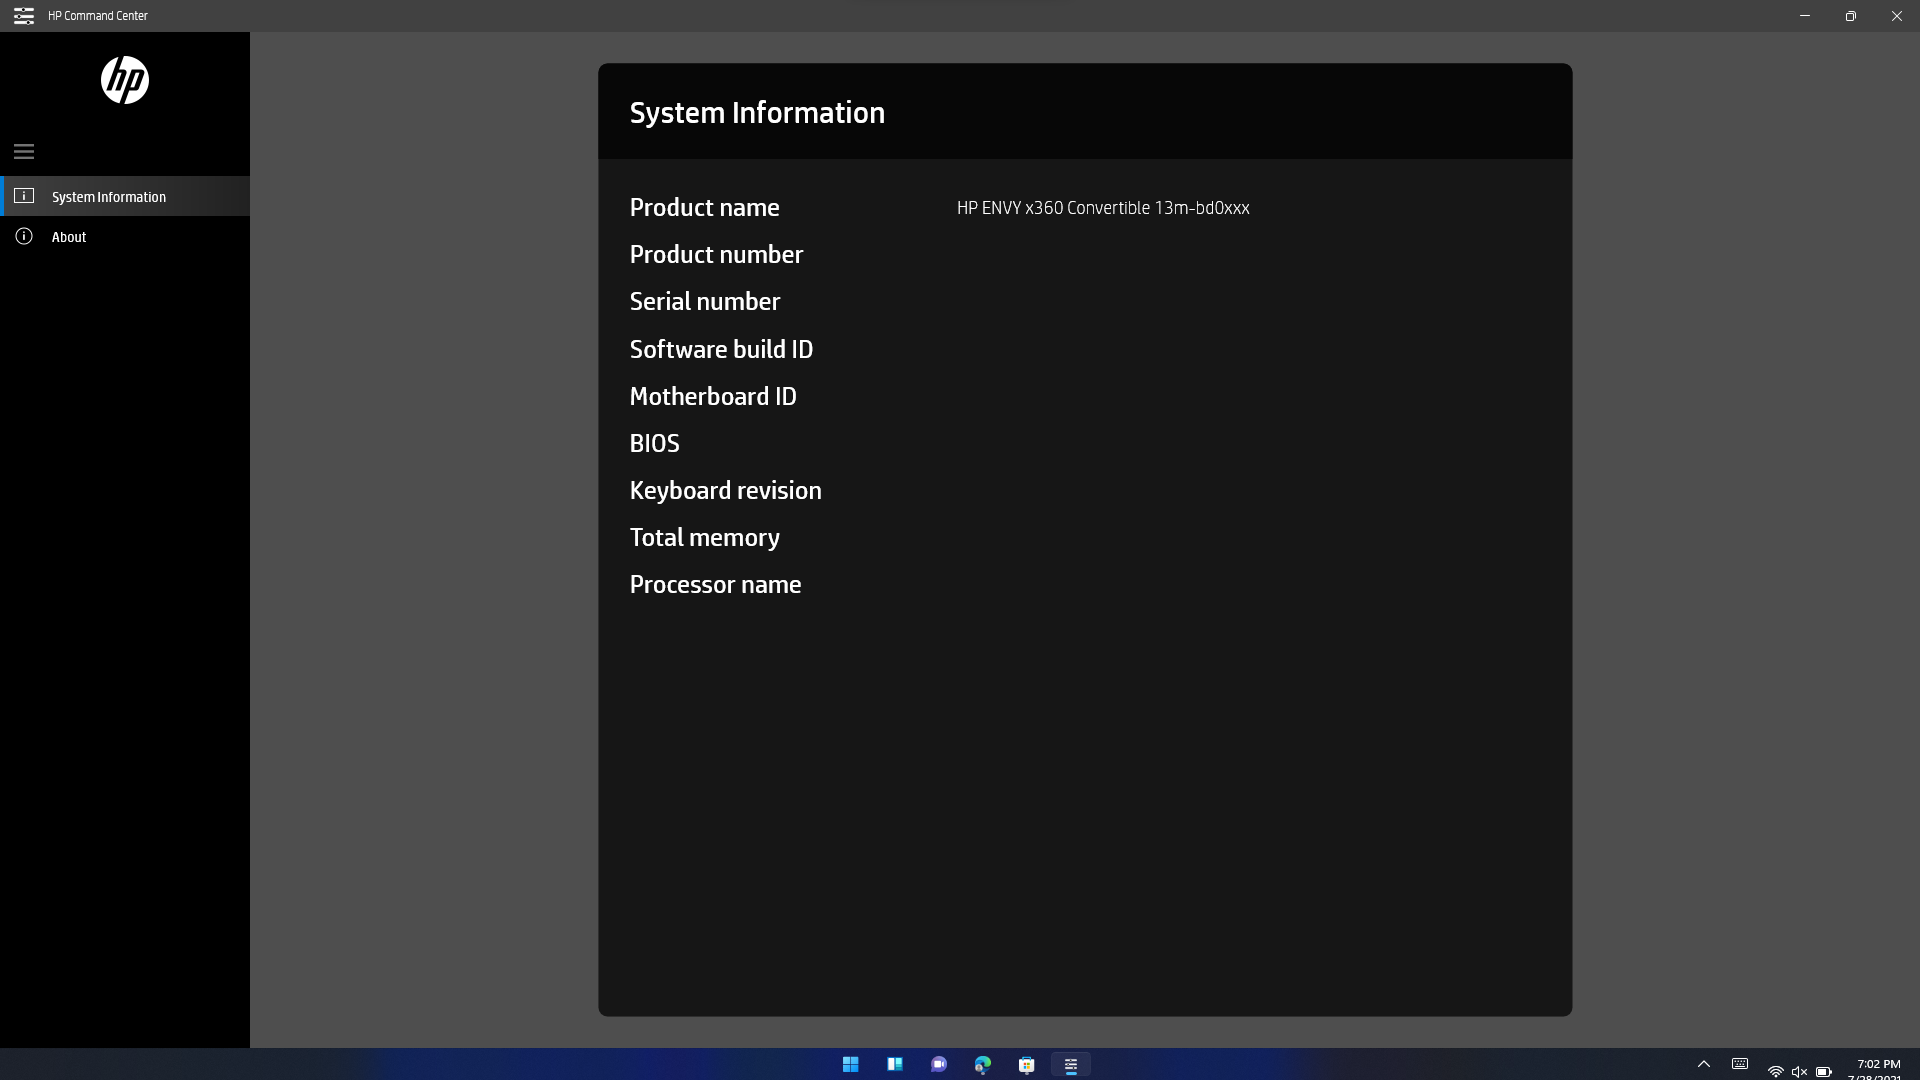Image resolution: width=1920 pixels, height=1080 pixels.
Task: Open the Windows Start menu
Action: 850,1064
